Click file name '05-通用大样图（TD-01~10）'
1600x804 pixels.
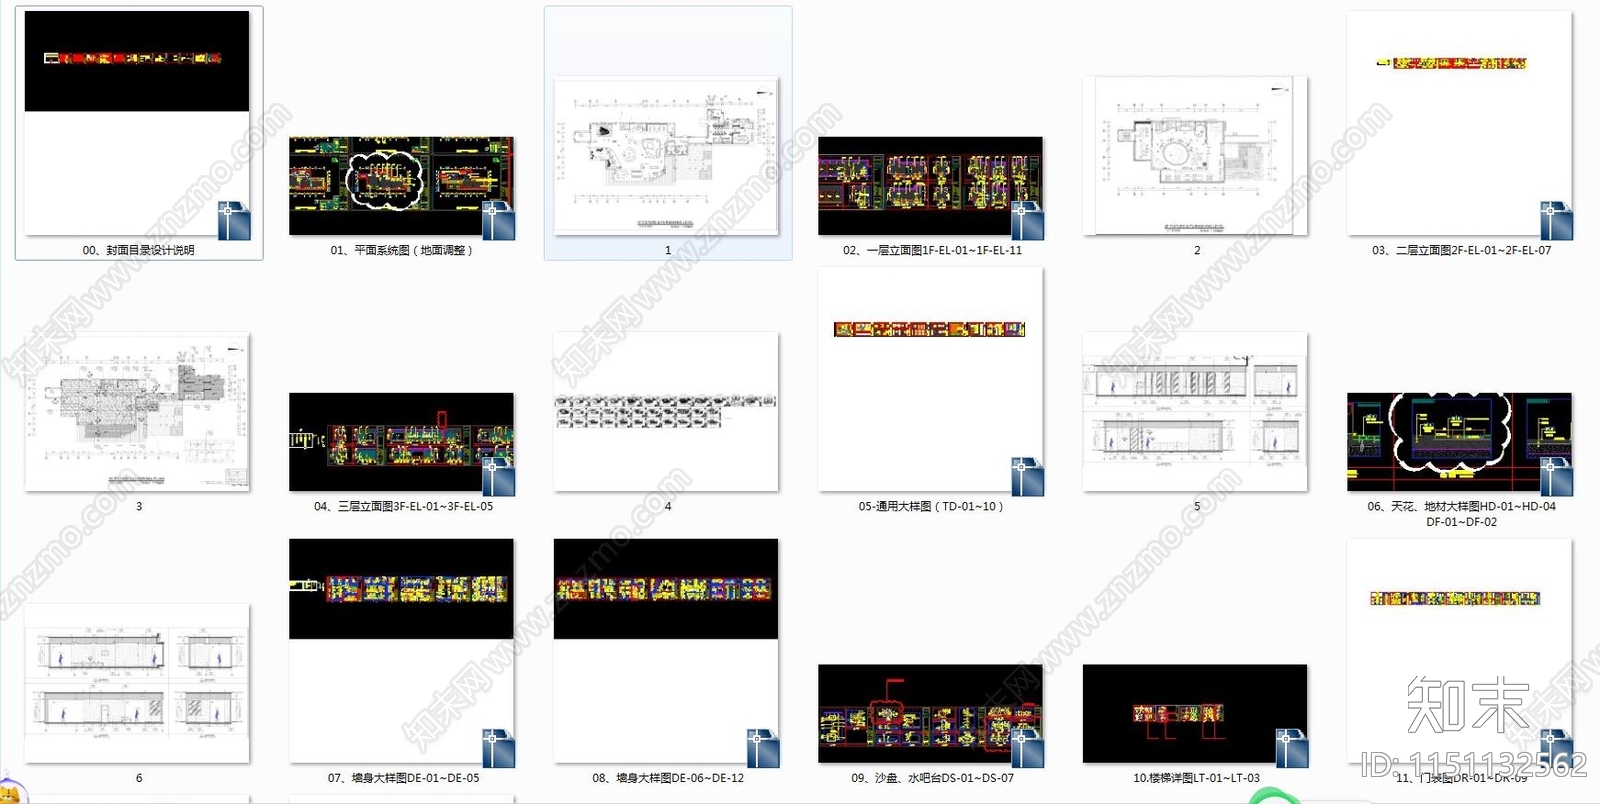click(931, 506)
